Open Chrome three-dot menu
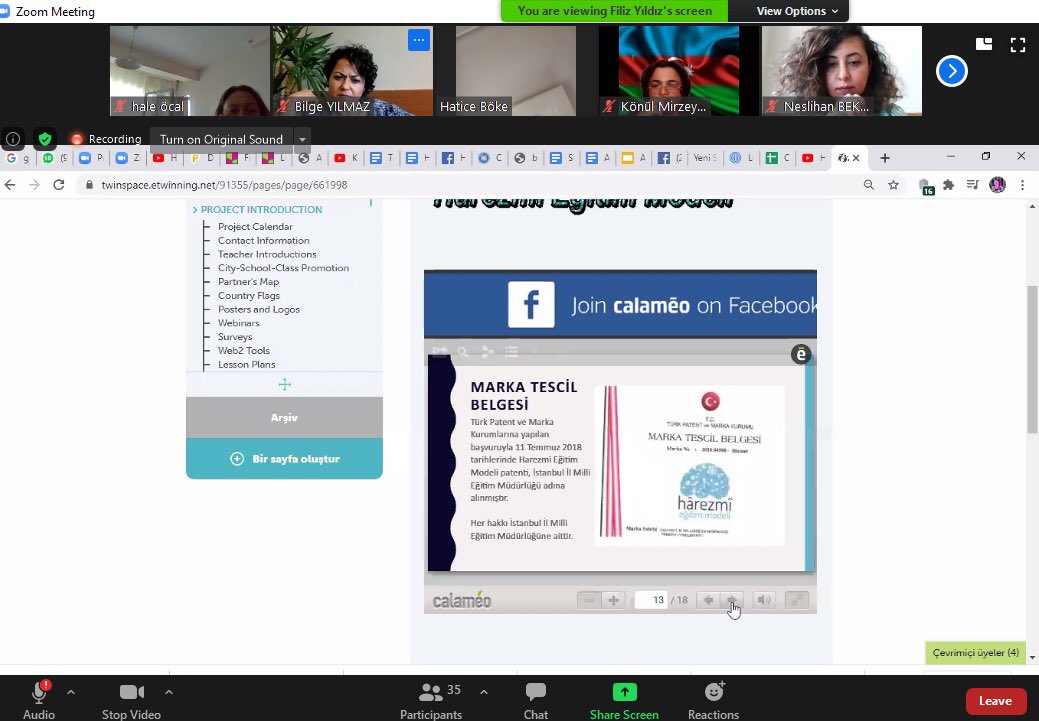The height and width of the screenshot is (721, 1039). [1023, 185]
